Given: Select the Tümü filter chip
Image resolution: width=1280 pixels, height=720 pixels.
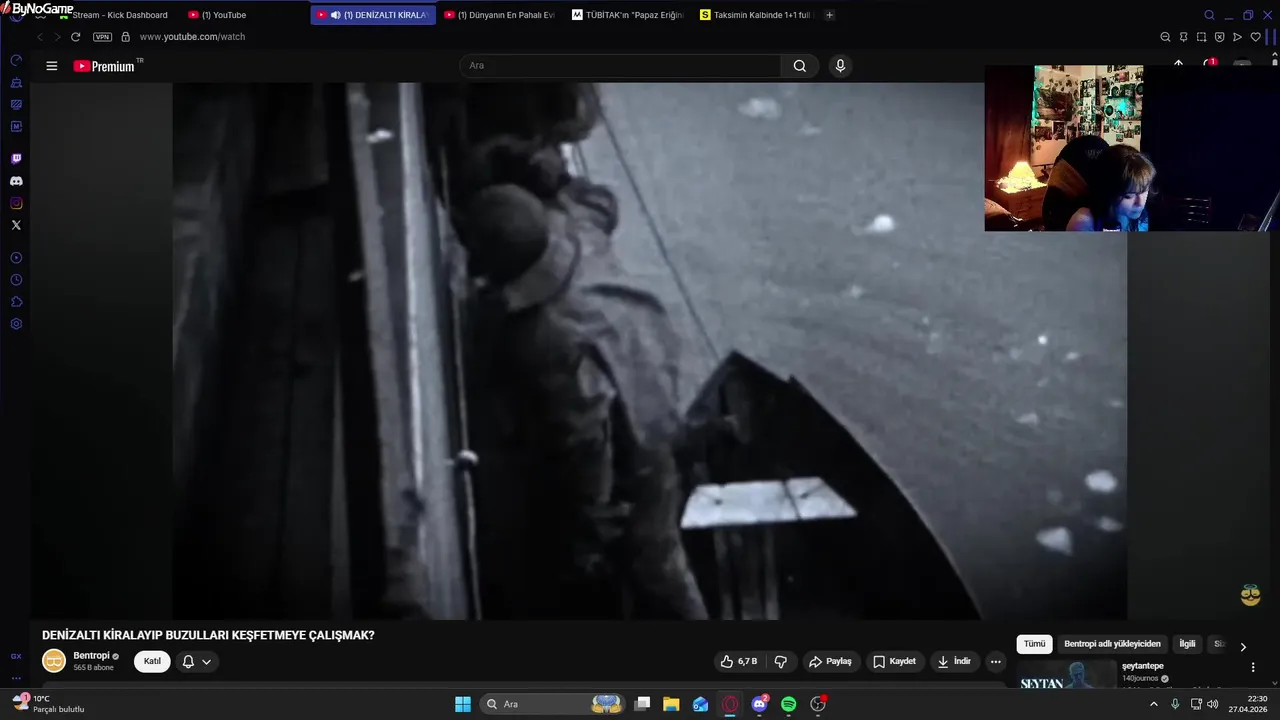Looking at the screenshot, I should [x=1034, y=644].
